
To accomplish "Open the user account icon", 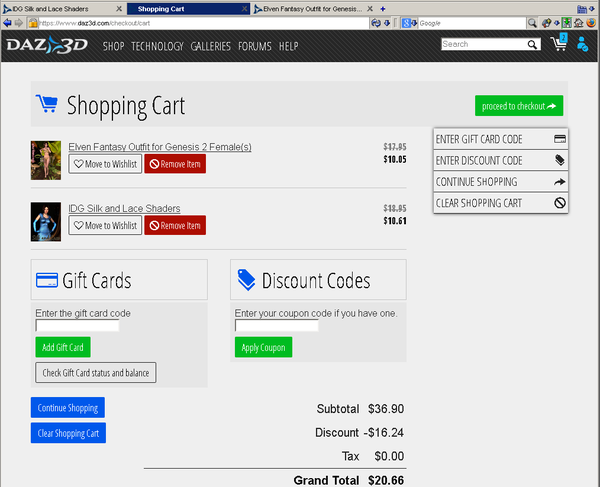I will (x=582, y=44).
